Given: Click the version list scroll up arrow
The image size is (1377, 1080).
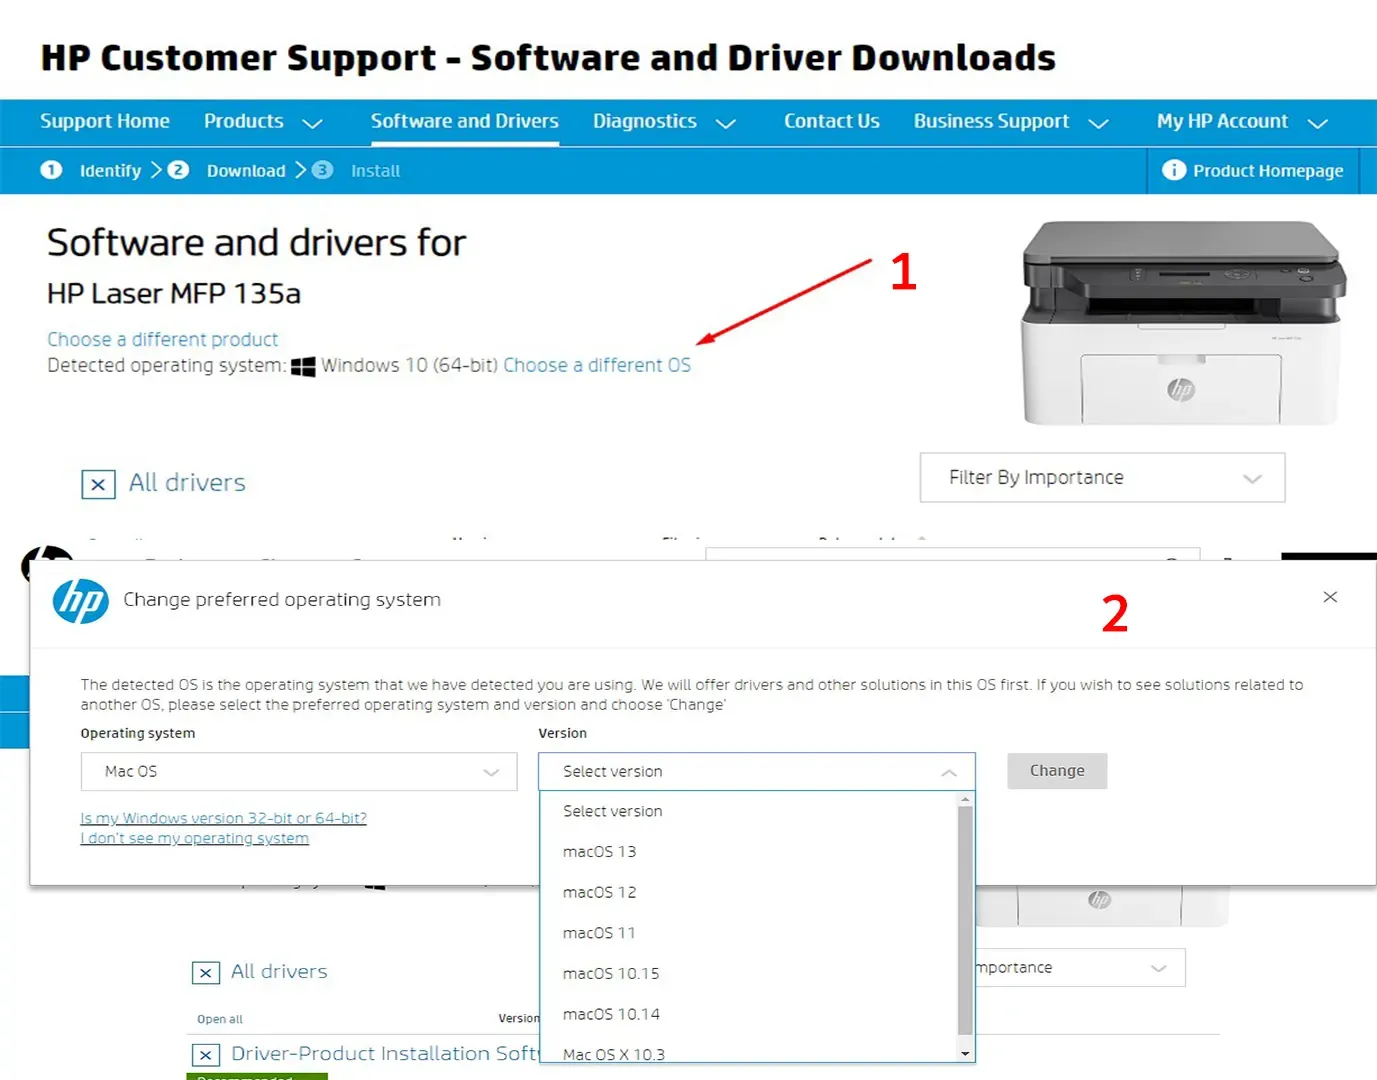Looking at the screenshot, I should pyautogui.click(x=965, y=799).
